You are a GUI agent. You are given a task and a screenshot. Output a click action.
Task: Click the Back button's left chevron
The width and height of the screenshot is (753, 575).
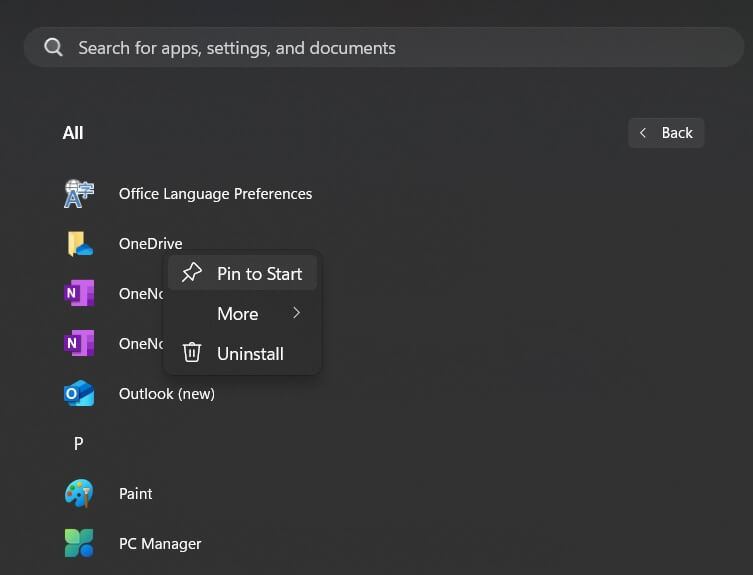tap(643, 133)
